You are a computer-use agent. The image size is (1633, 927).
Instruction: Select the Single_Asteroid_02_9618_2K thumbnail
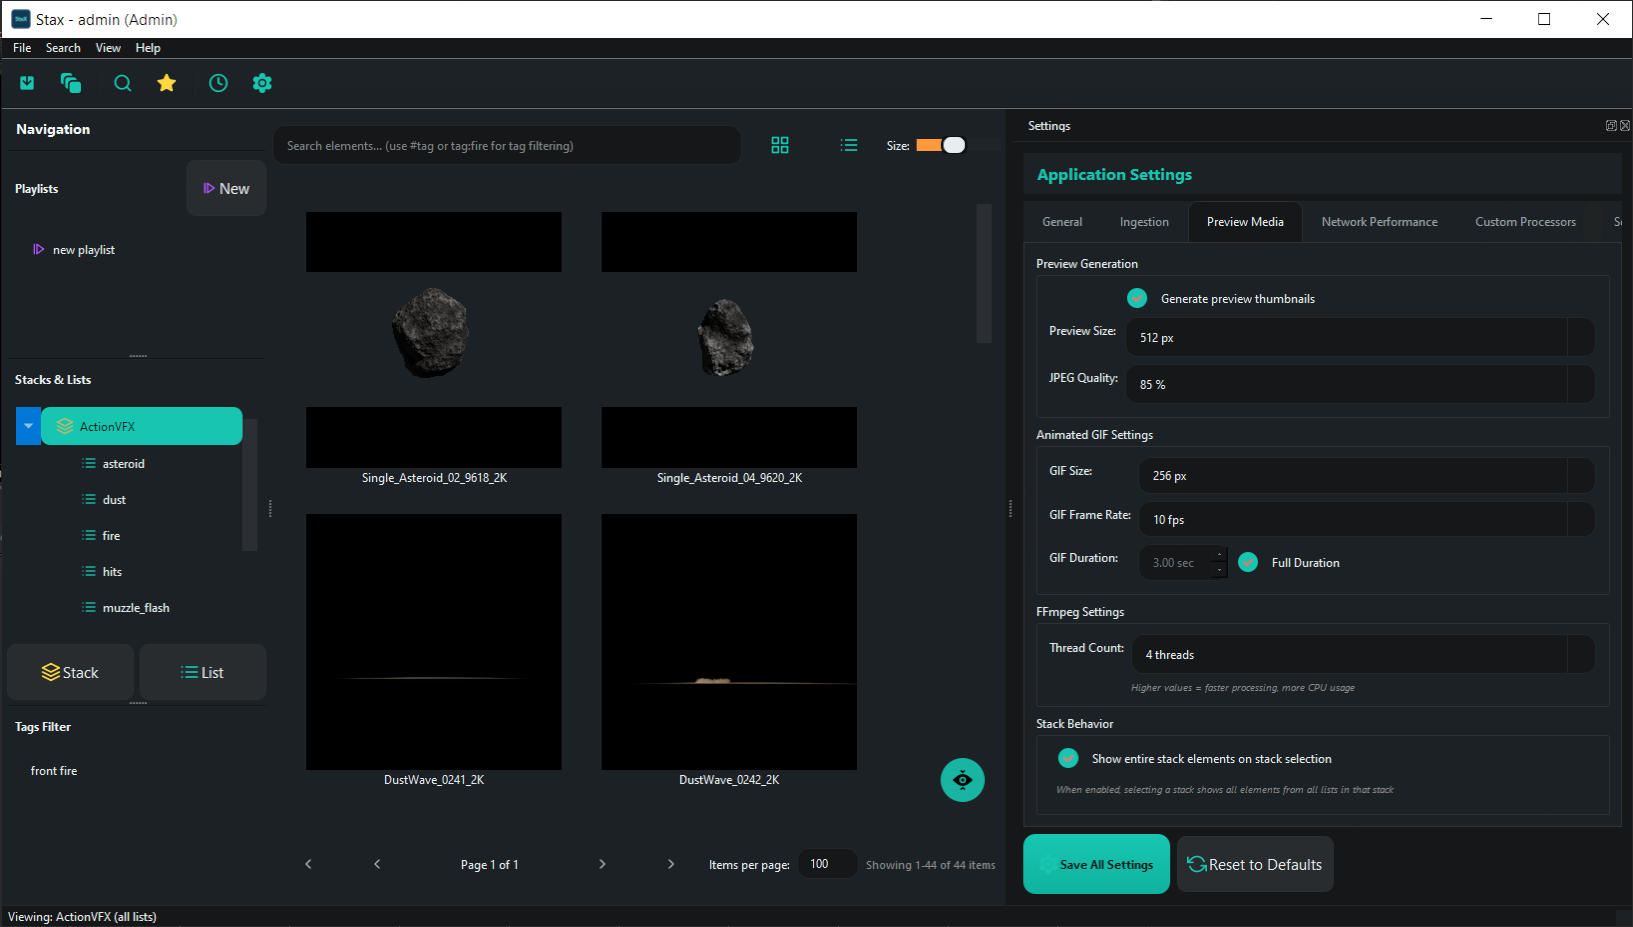tap(434, 340)
